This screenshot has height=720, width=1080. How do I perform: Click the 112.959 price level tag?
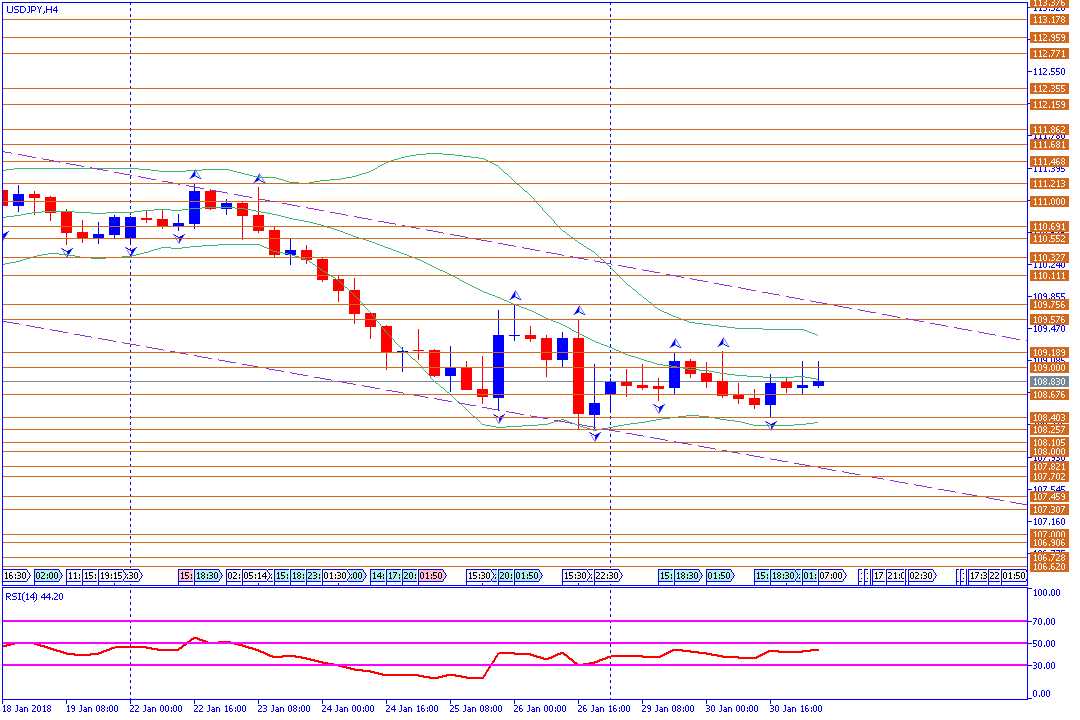pyautogui.click(x=1048, y=38)
